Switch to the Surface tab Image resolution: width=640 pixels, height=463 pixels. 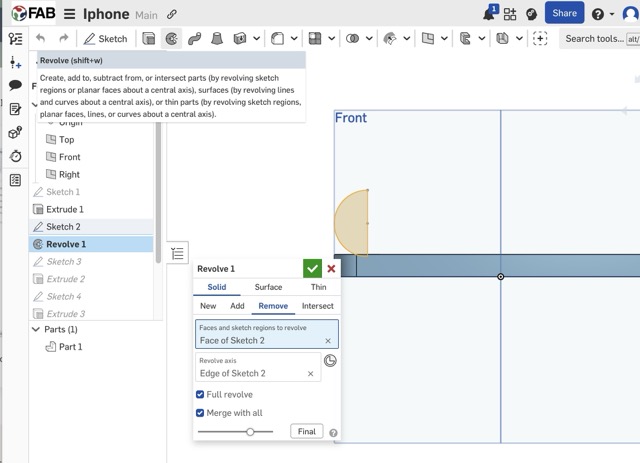point(268,287)
